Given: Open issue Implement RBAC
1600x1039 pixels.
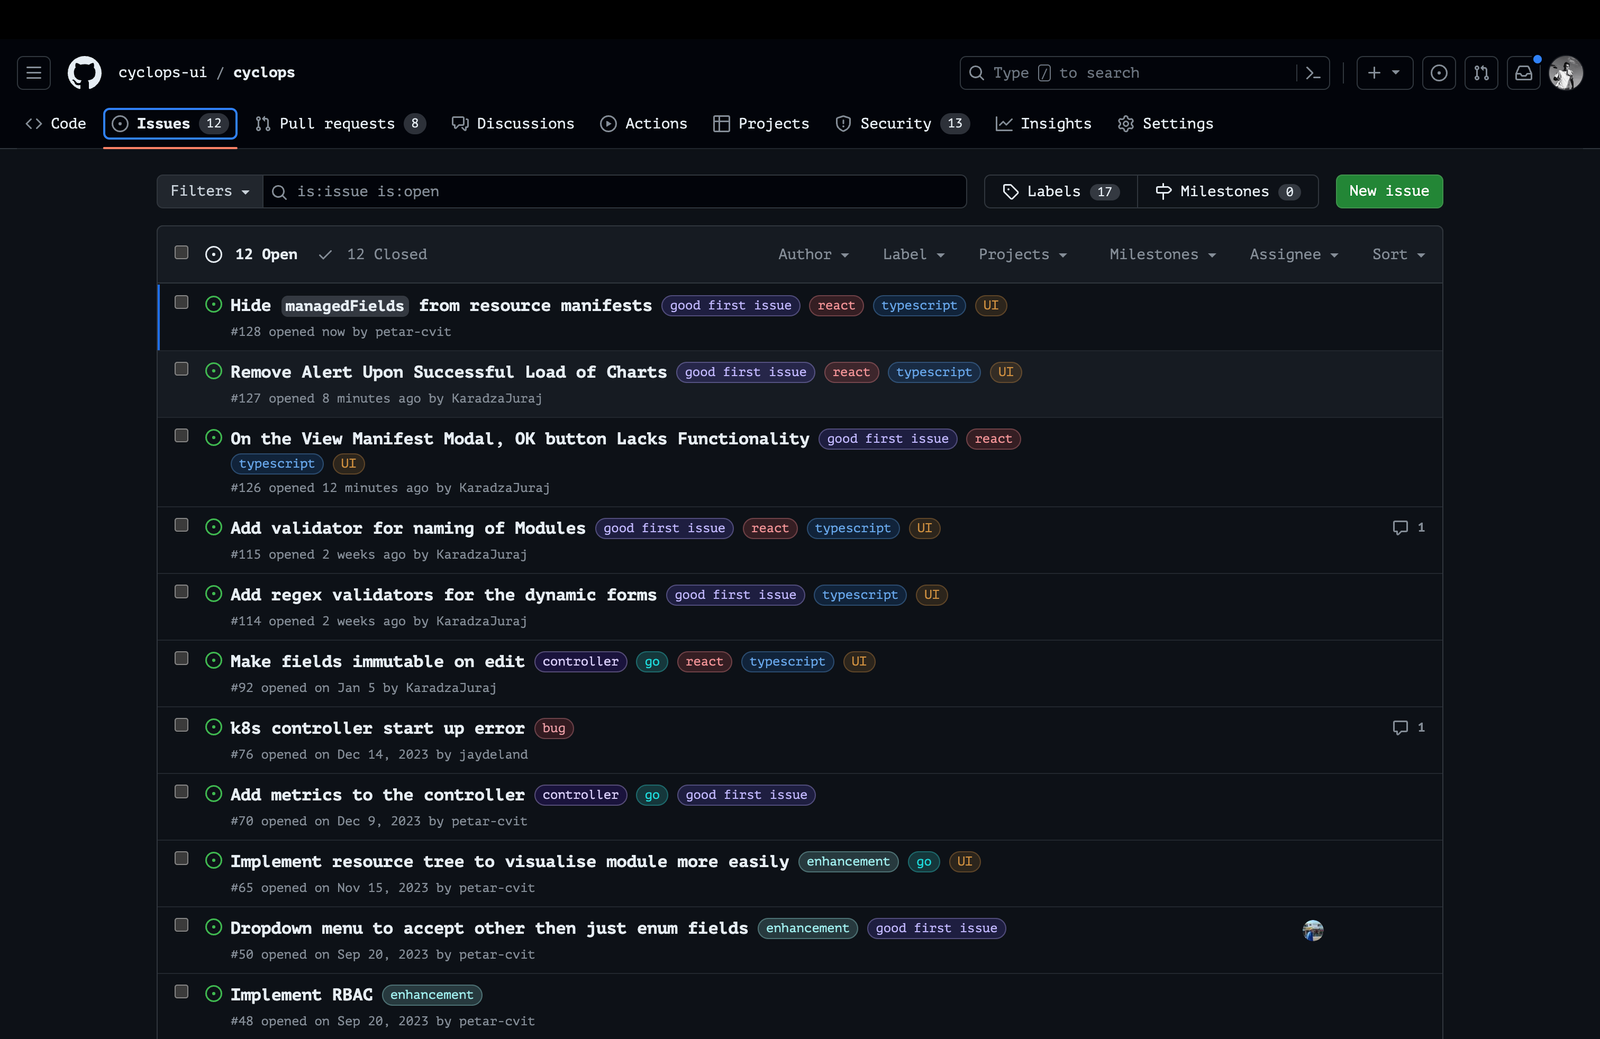Looking at the screenshot, I should 301,995.
